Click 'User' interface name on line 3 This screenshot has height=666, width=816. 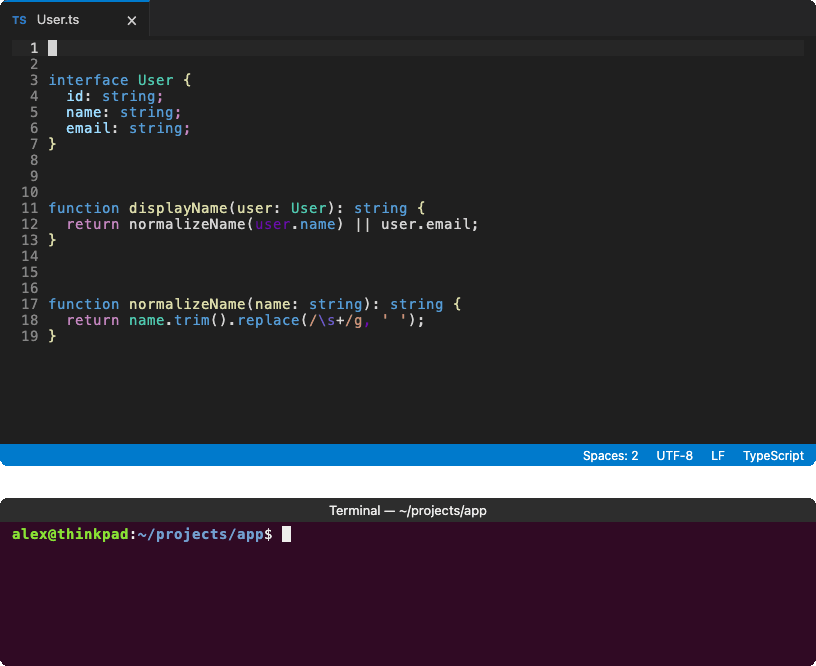(155, 80)
